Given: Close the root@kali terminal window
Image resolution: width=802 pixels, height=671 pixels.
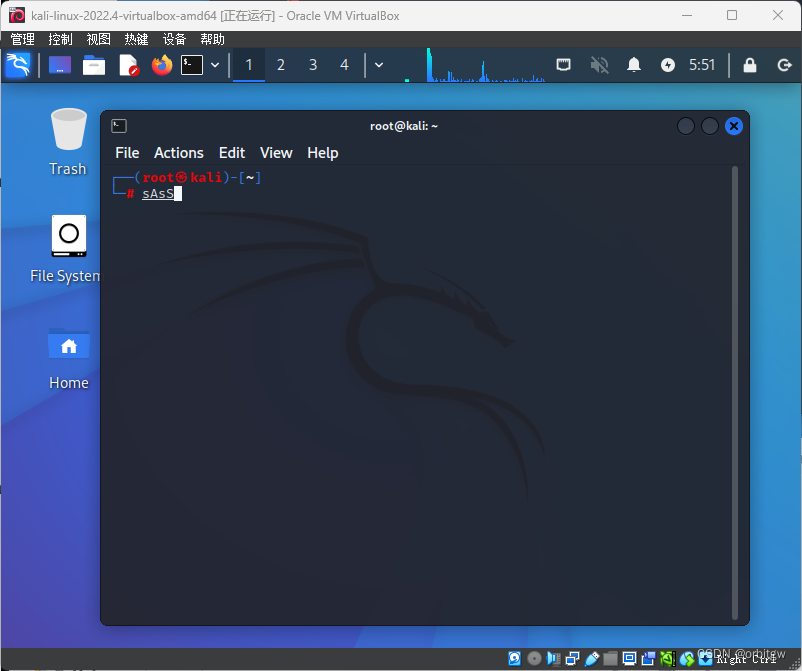Looking at the screenshot, I should click(733, 126).
